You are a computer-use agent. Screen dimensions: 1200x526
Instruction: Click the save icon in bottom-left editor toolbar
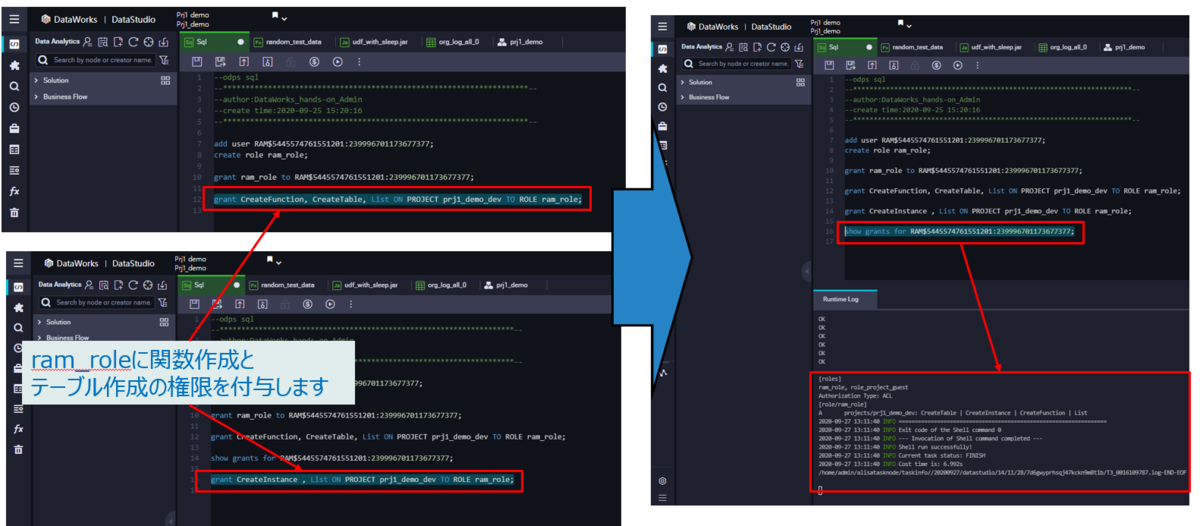point(193,303)
